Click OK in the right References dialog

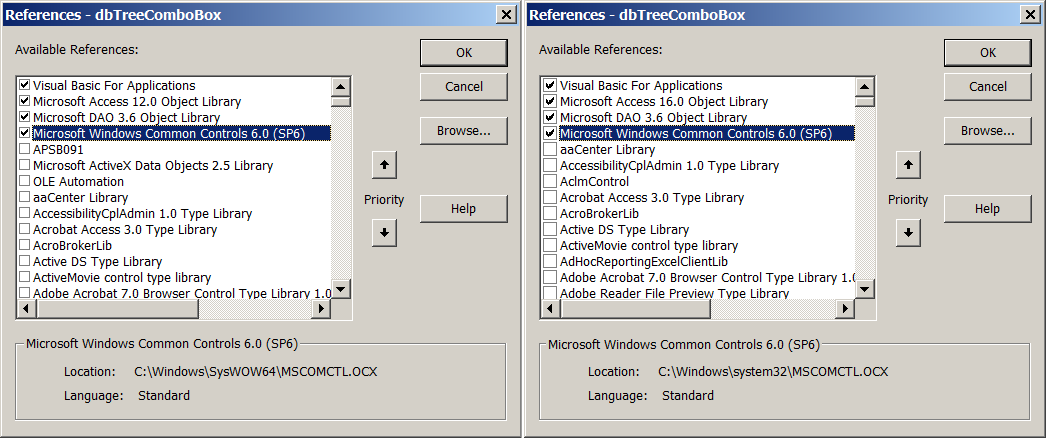[987, 53]
